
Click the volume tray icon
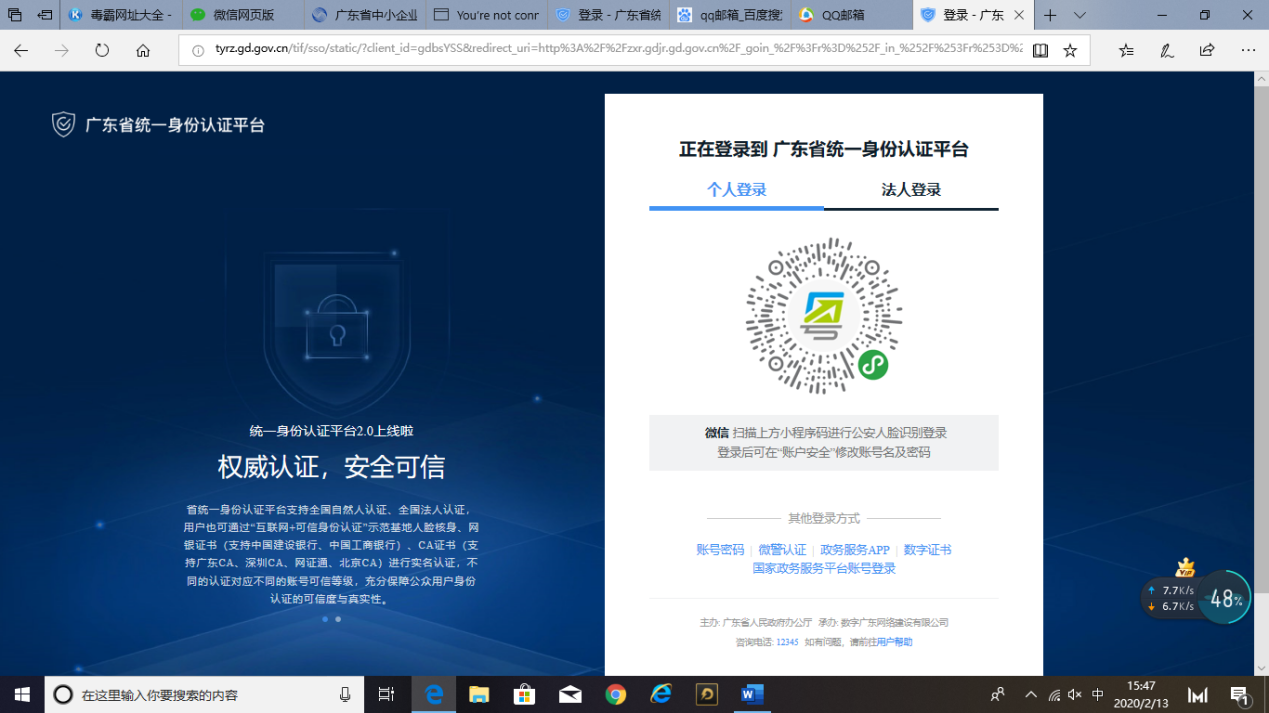(x=1075, y=695)
